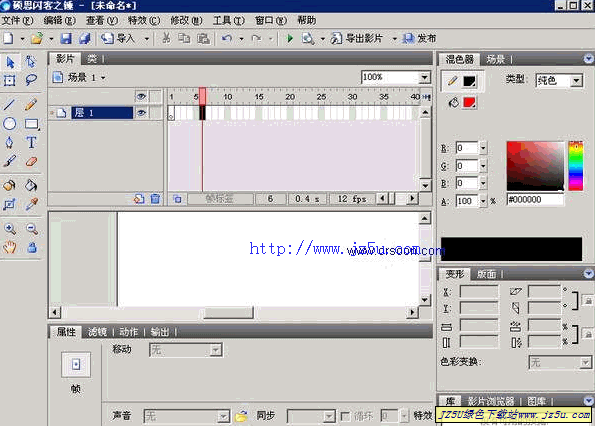The width and height of the screenshot is (595, 426).
Task: Open the R value dropdown arrow
Action: coord(483,148)
